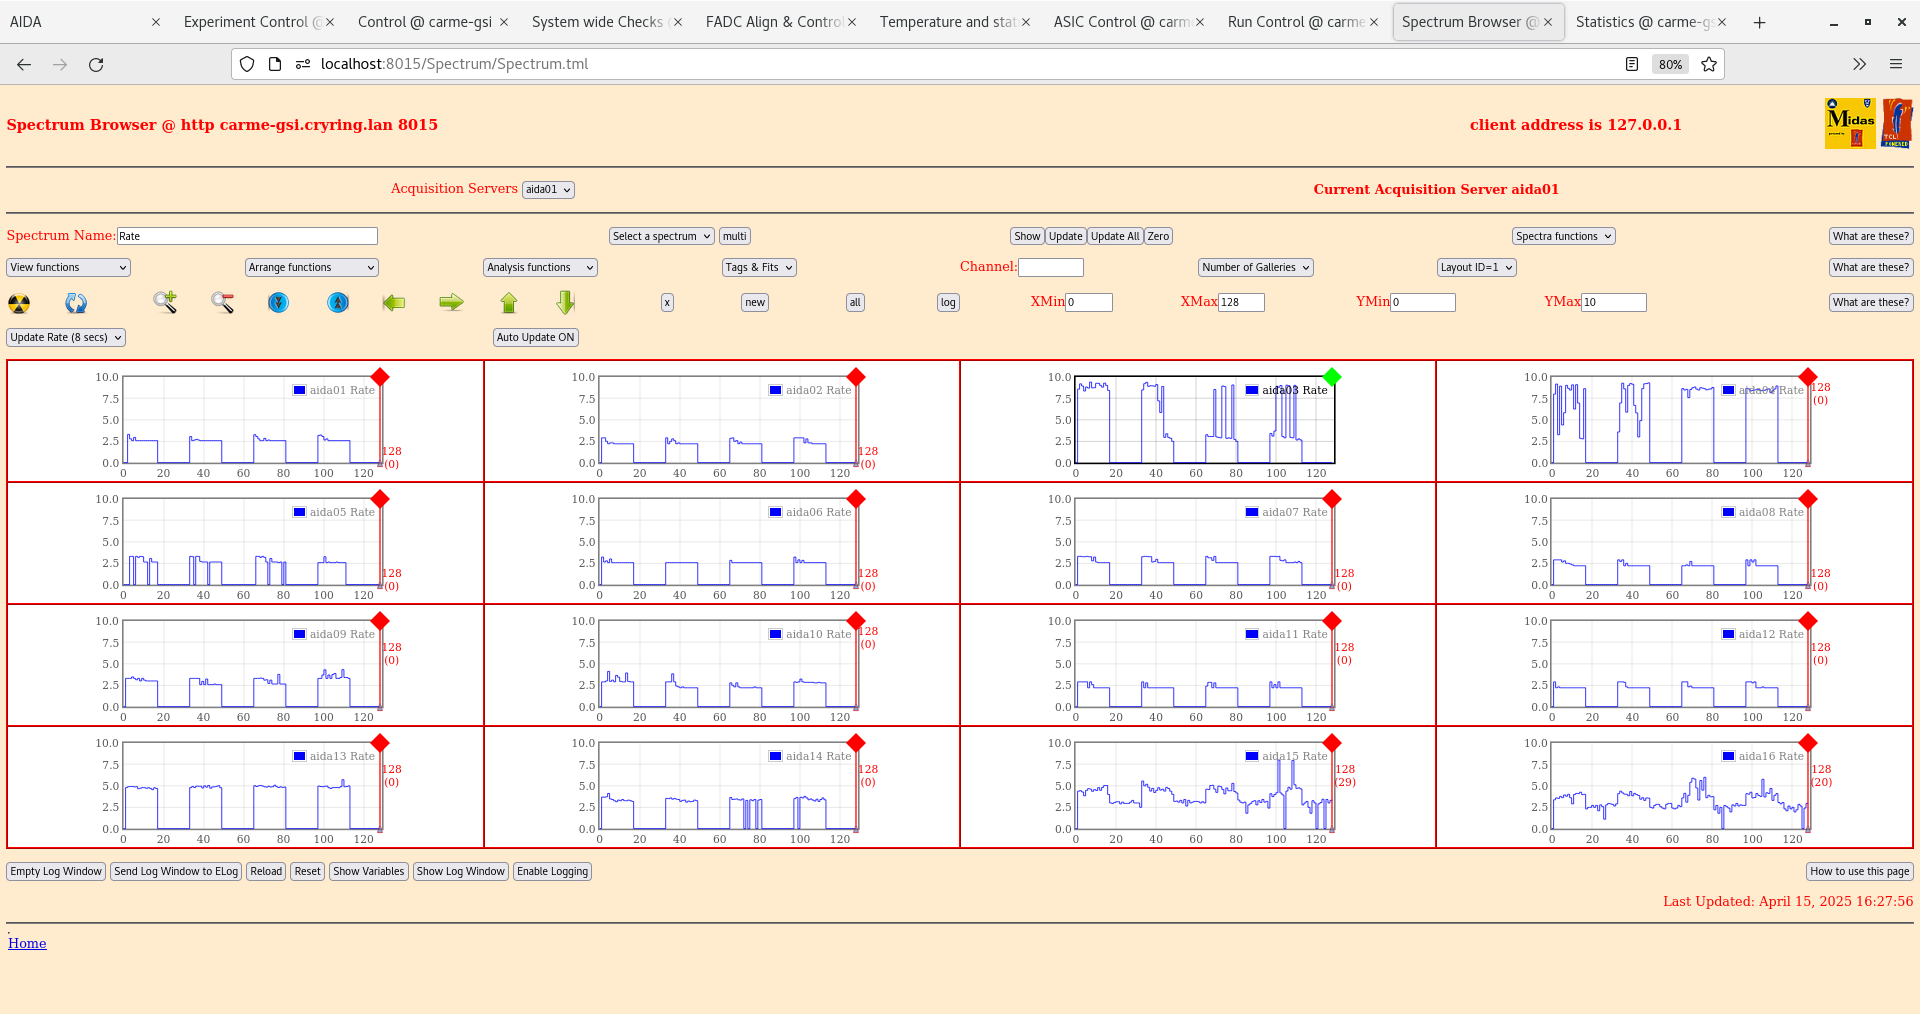Click the green down arrow icon
The image size is (1920, 1014).
pyautogui.click(x=566, y=302)
